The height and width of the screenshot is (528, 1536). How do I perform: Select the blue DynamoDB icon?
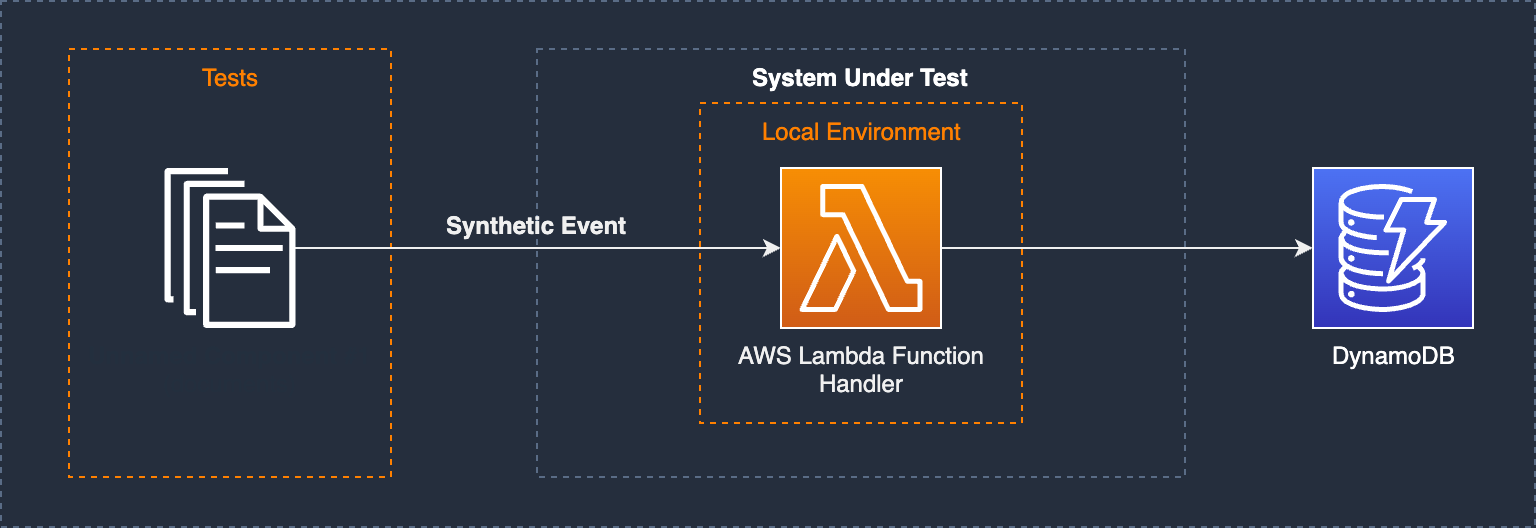[x=1392, y=248]
